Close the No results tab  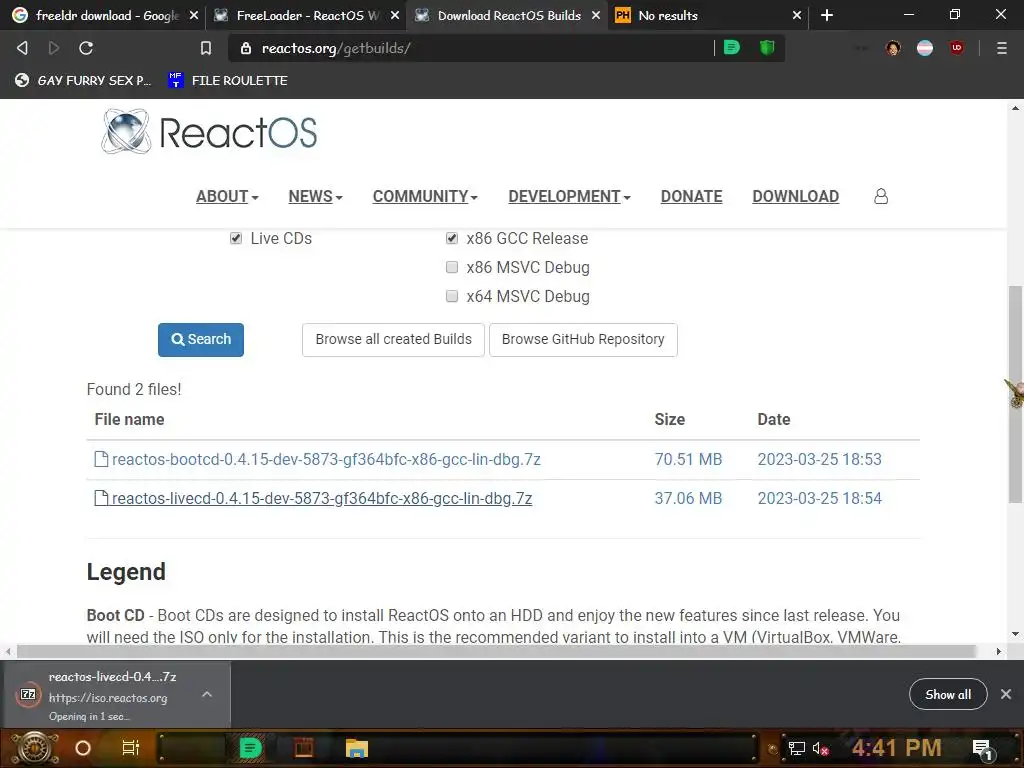tap(797, 15)
